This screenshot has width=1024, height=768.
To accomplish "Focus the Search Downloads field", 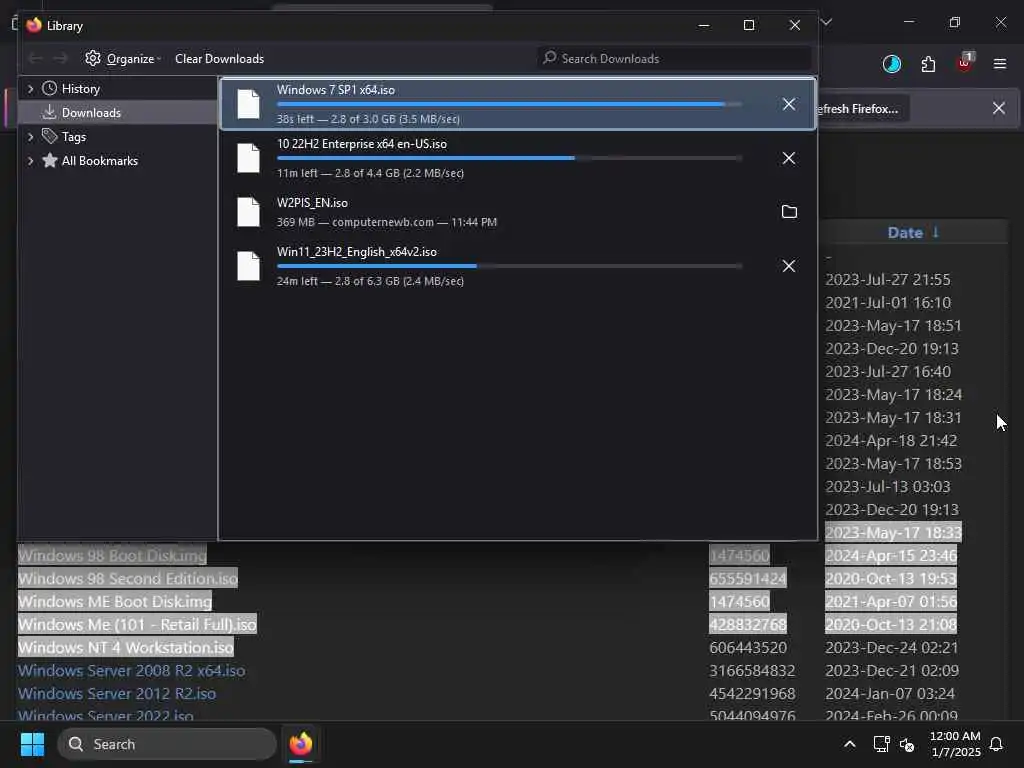I will (x=674, y=59).
